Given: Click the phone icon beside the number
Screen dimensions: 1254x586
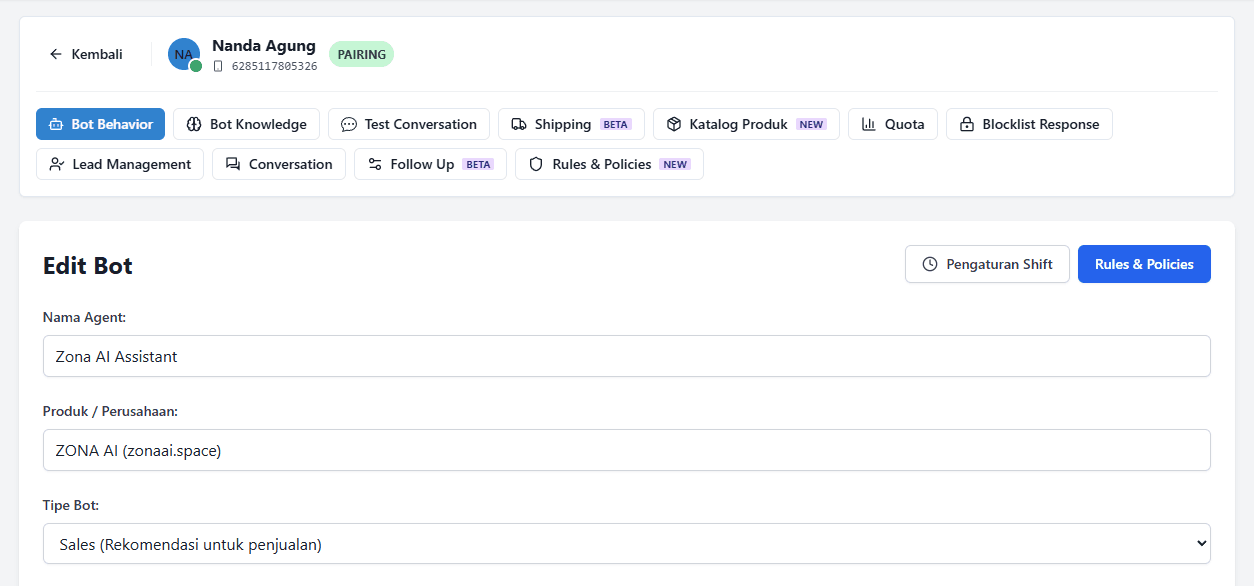Looking at the screenshot, I should pos(219,66).
